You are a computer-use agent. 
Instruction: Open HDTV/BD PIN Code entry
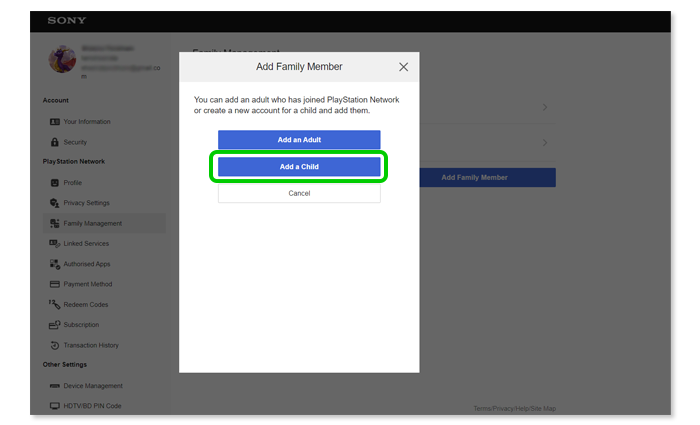point(92,406)
